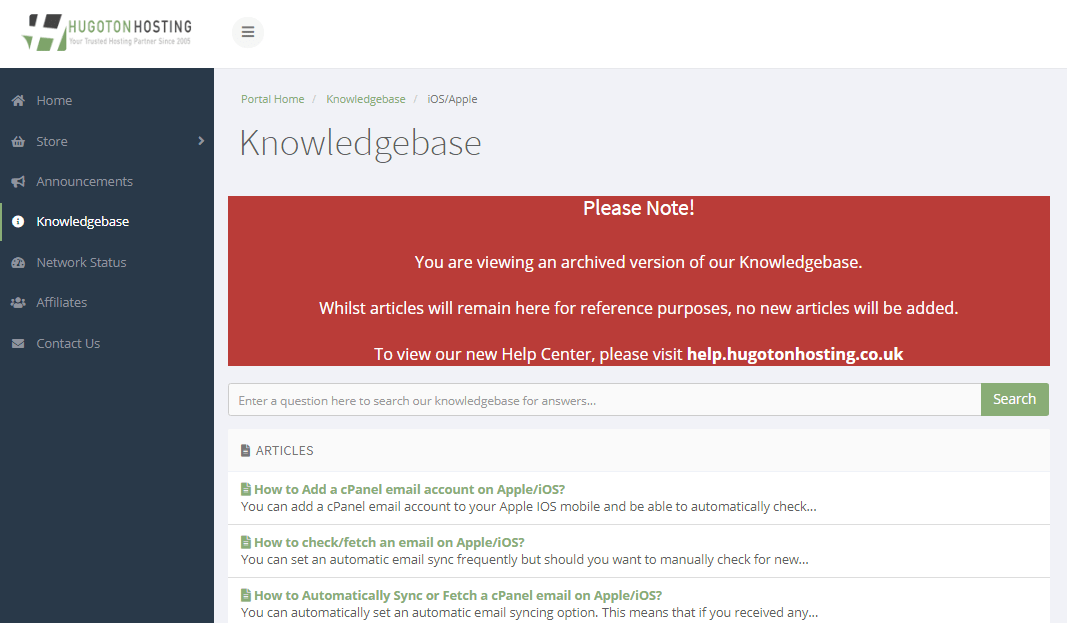
Task: Click file icon beside 'How to check/fetch an email' article
Action: 246,542
